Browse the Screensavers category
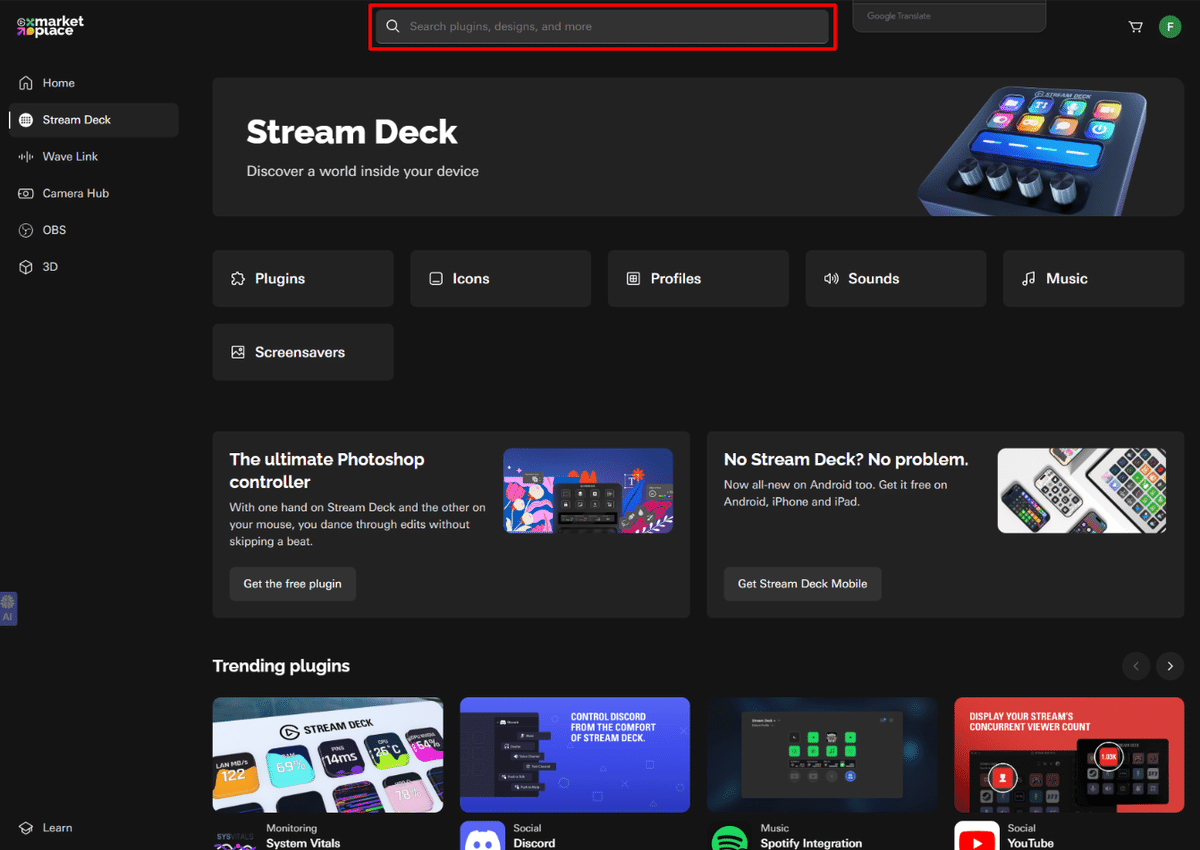The image size is (1200, 850). click(302, 352)
